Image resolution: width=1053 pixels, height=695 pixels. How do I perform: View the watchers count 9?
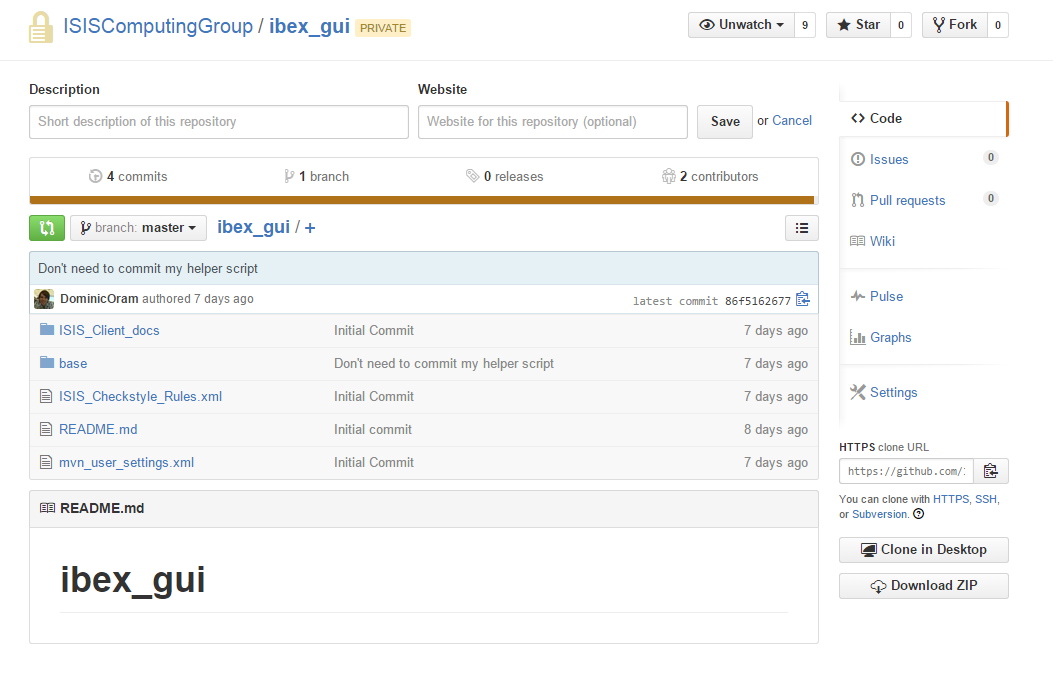pos(805,25)
